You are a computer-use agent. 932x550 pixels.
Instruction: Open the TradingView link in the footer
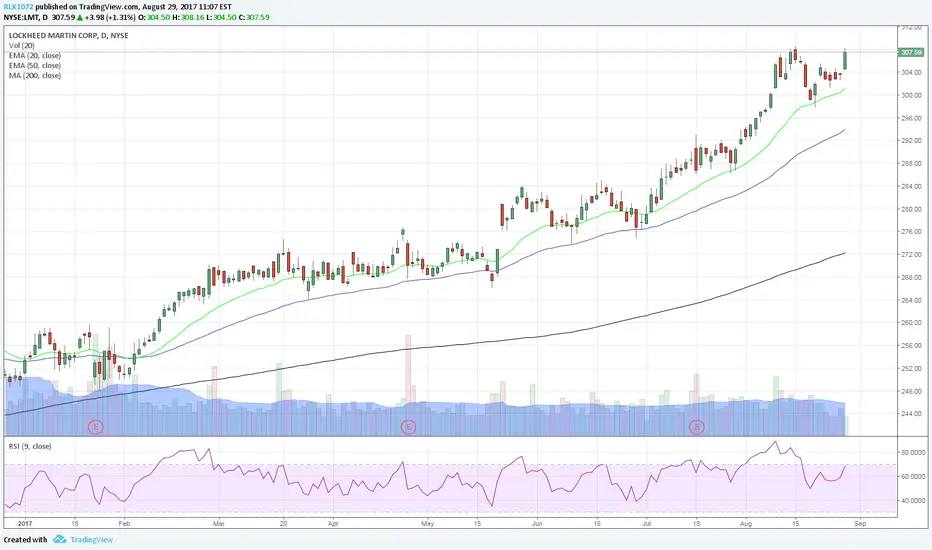(x=91, y=540)
